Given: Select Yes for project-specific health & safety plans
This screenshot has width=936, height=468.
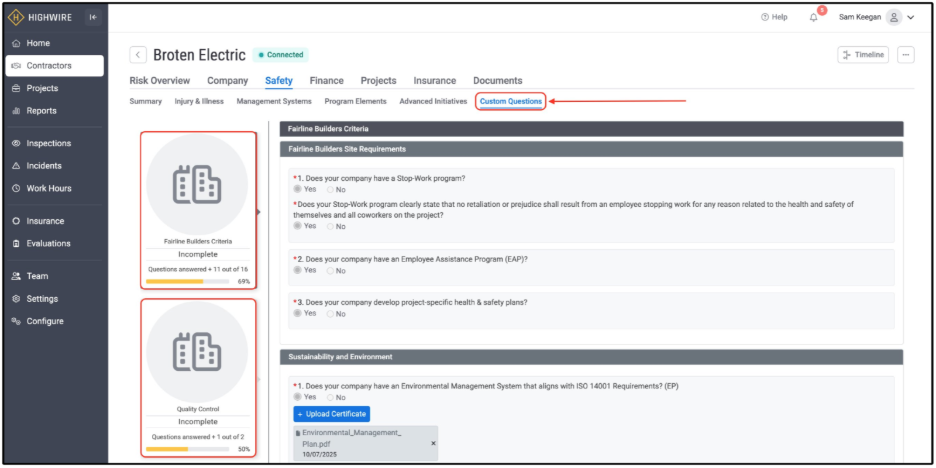Looking at the screenshot, I should [x=297, y=313].
